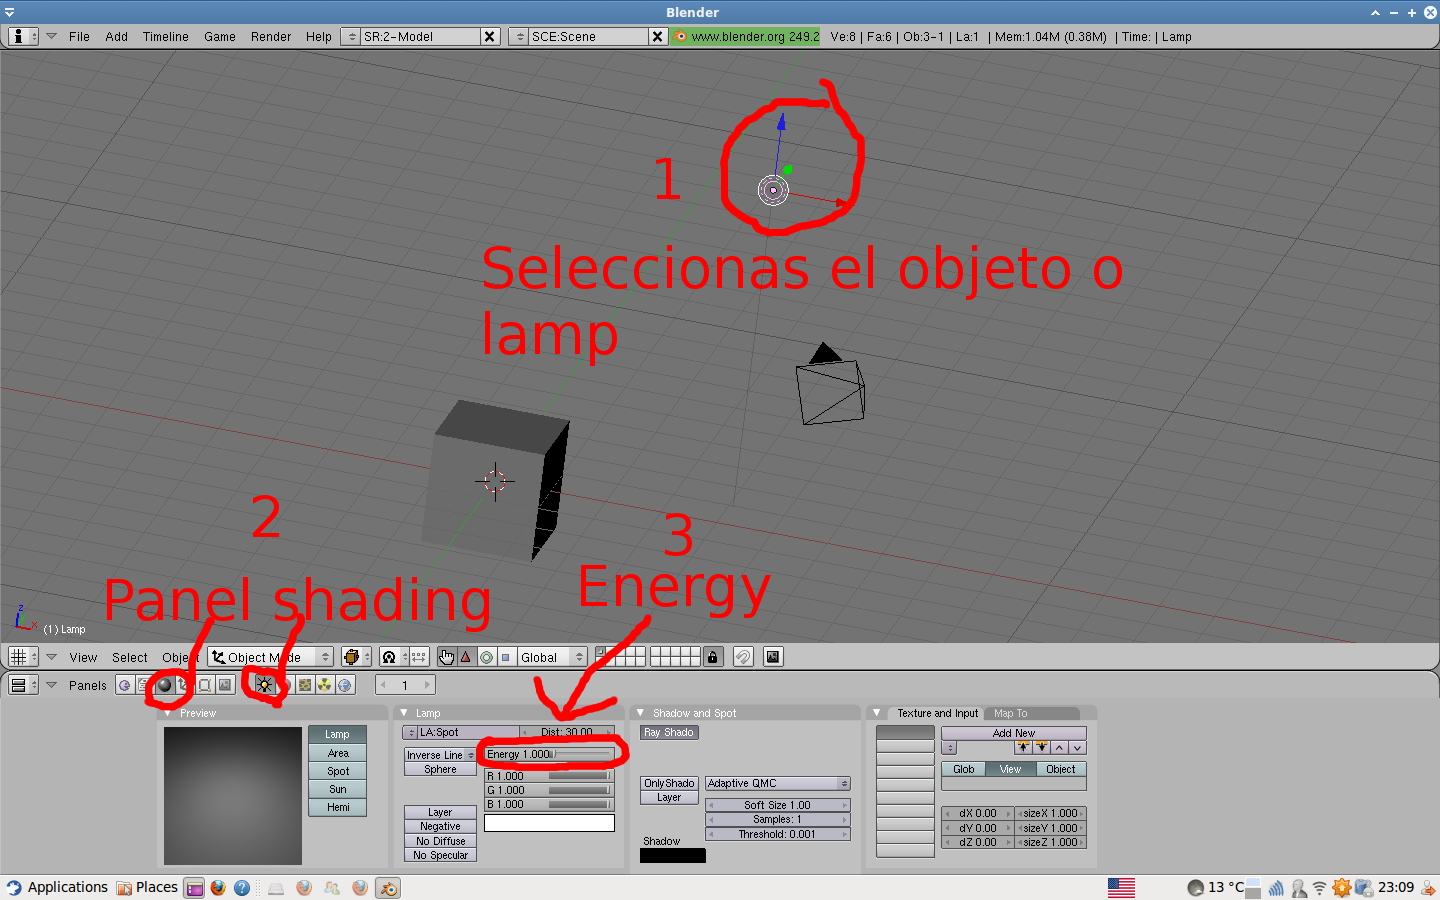Select the scale manipulator square icon
The image size is (1440, 900).
point(506,657)
